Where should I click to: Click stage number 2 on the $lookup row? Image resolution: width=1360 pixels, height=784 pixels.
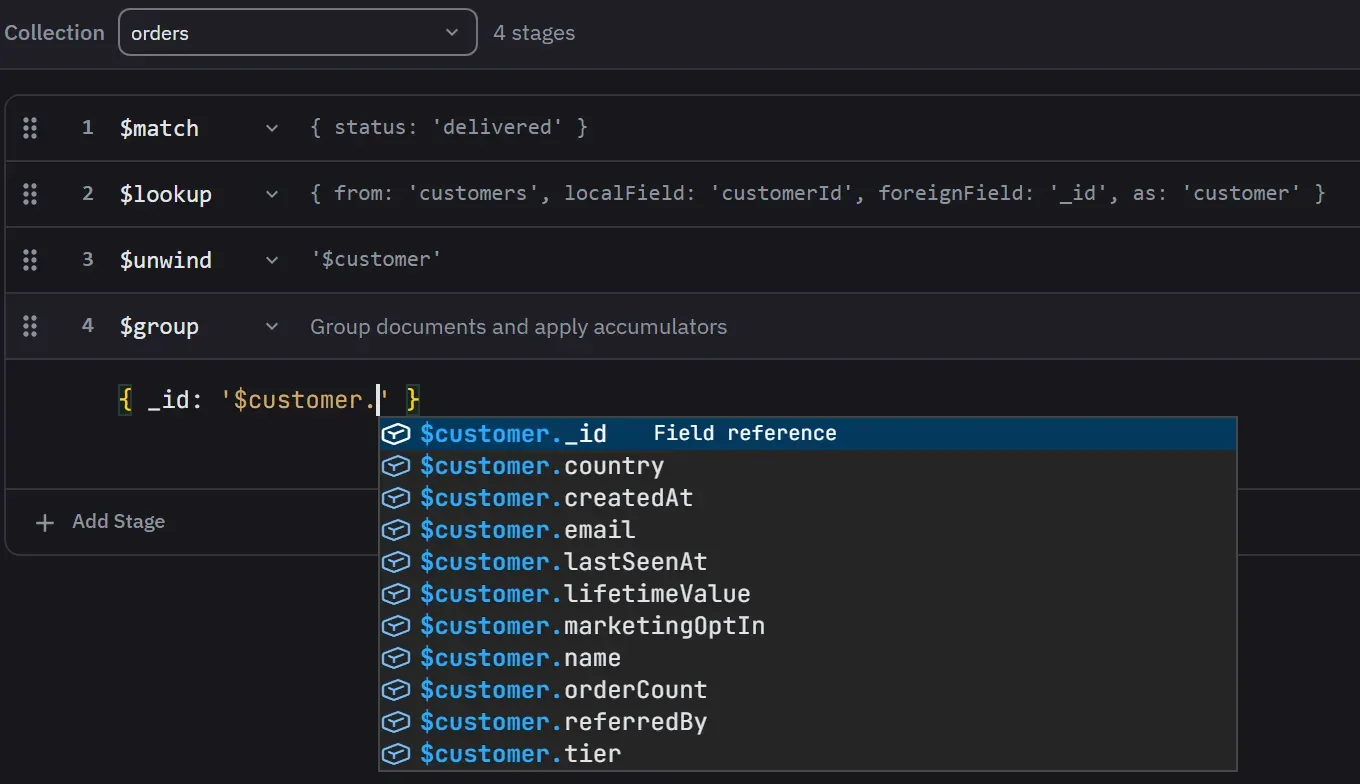tap(88, 194)
